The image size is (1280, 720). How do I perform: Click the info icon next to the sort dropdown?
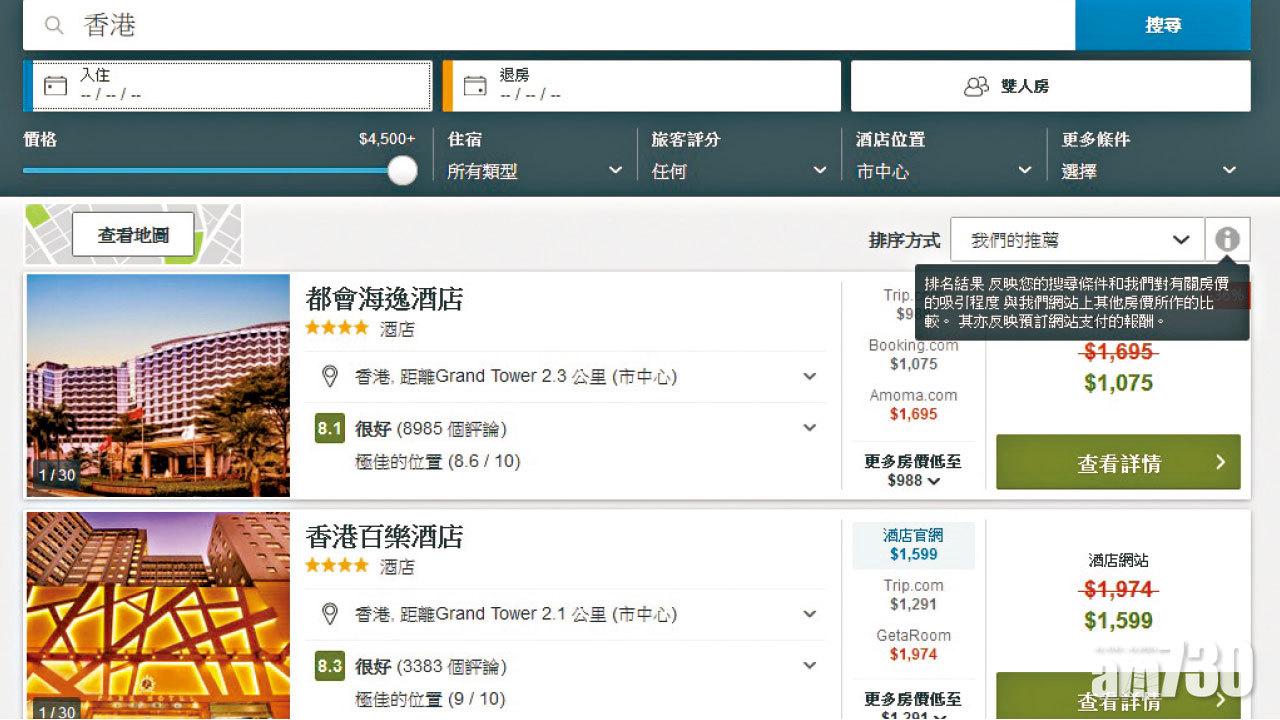point(1227,239)
